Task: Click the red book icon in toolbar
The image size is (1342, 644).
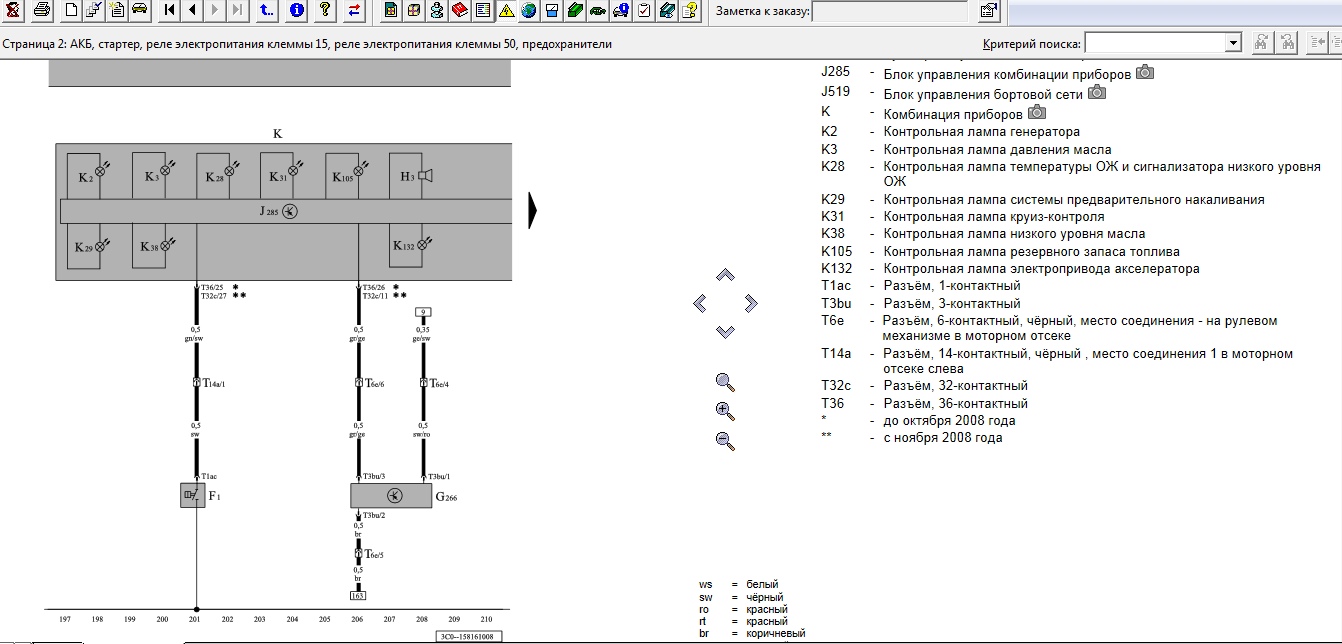Action: pos(460,11)
